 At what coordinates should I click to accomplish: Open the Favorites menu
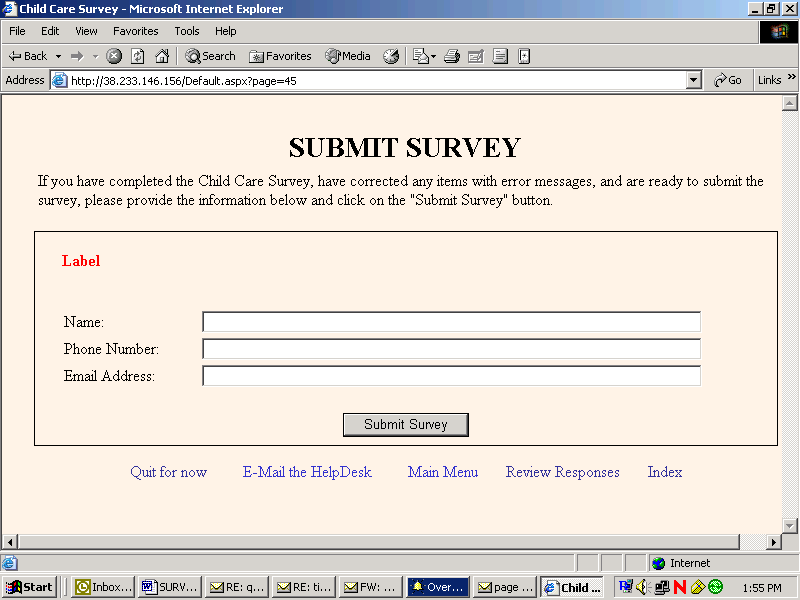pyautogui.click(x=136, y=31)
